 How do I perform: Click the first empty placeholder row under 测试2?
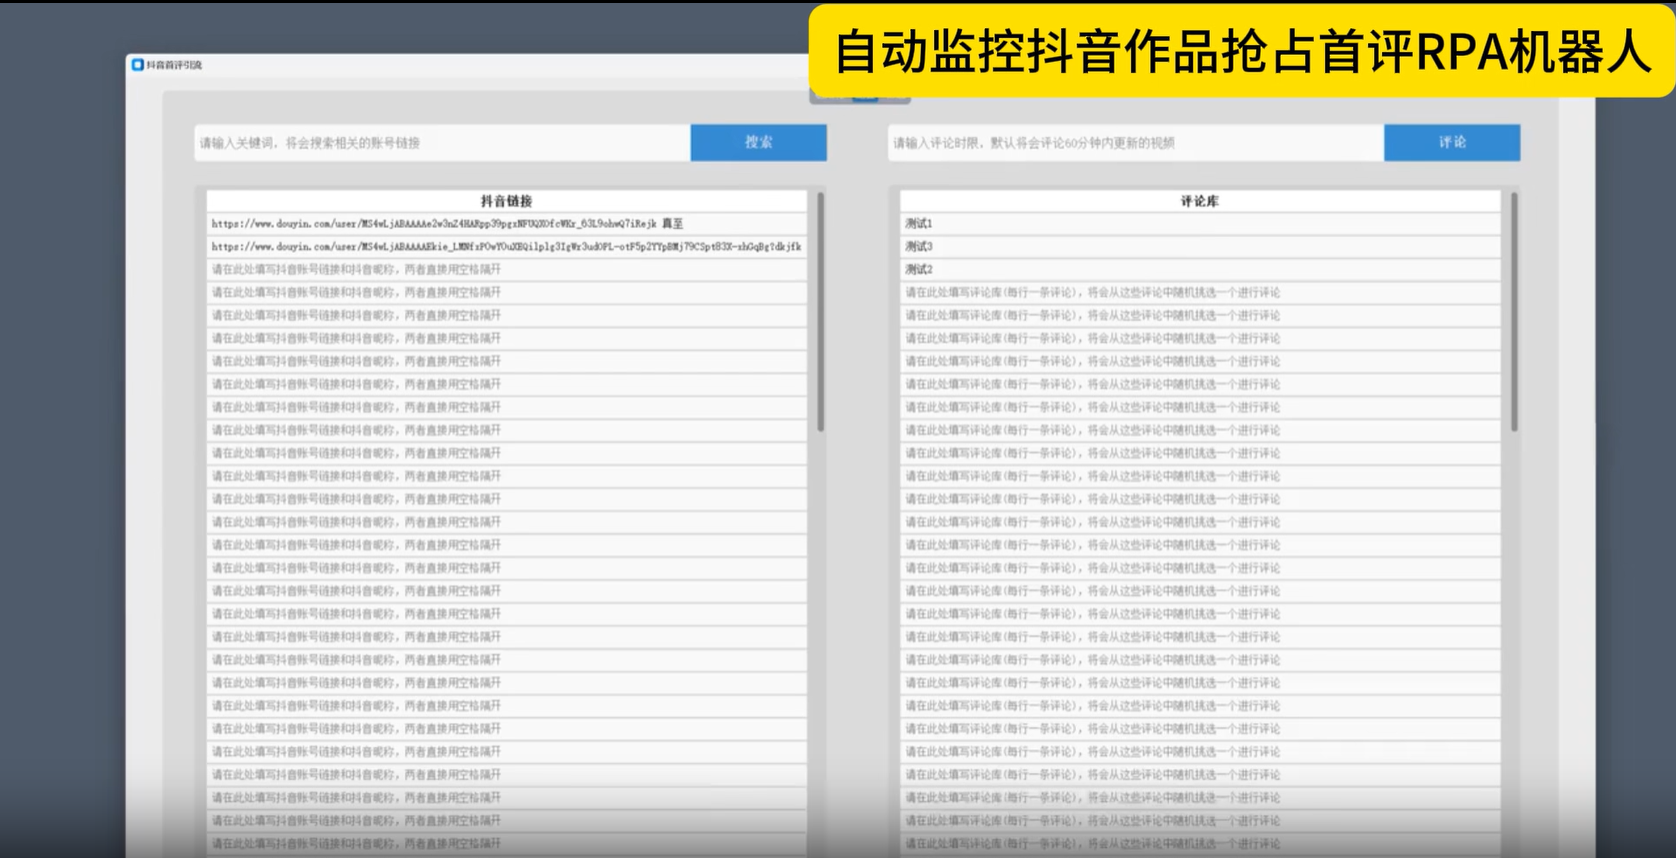[x=1200, y=293]
